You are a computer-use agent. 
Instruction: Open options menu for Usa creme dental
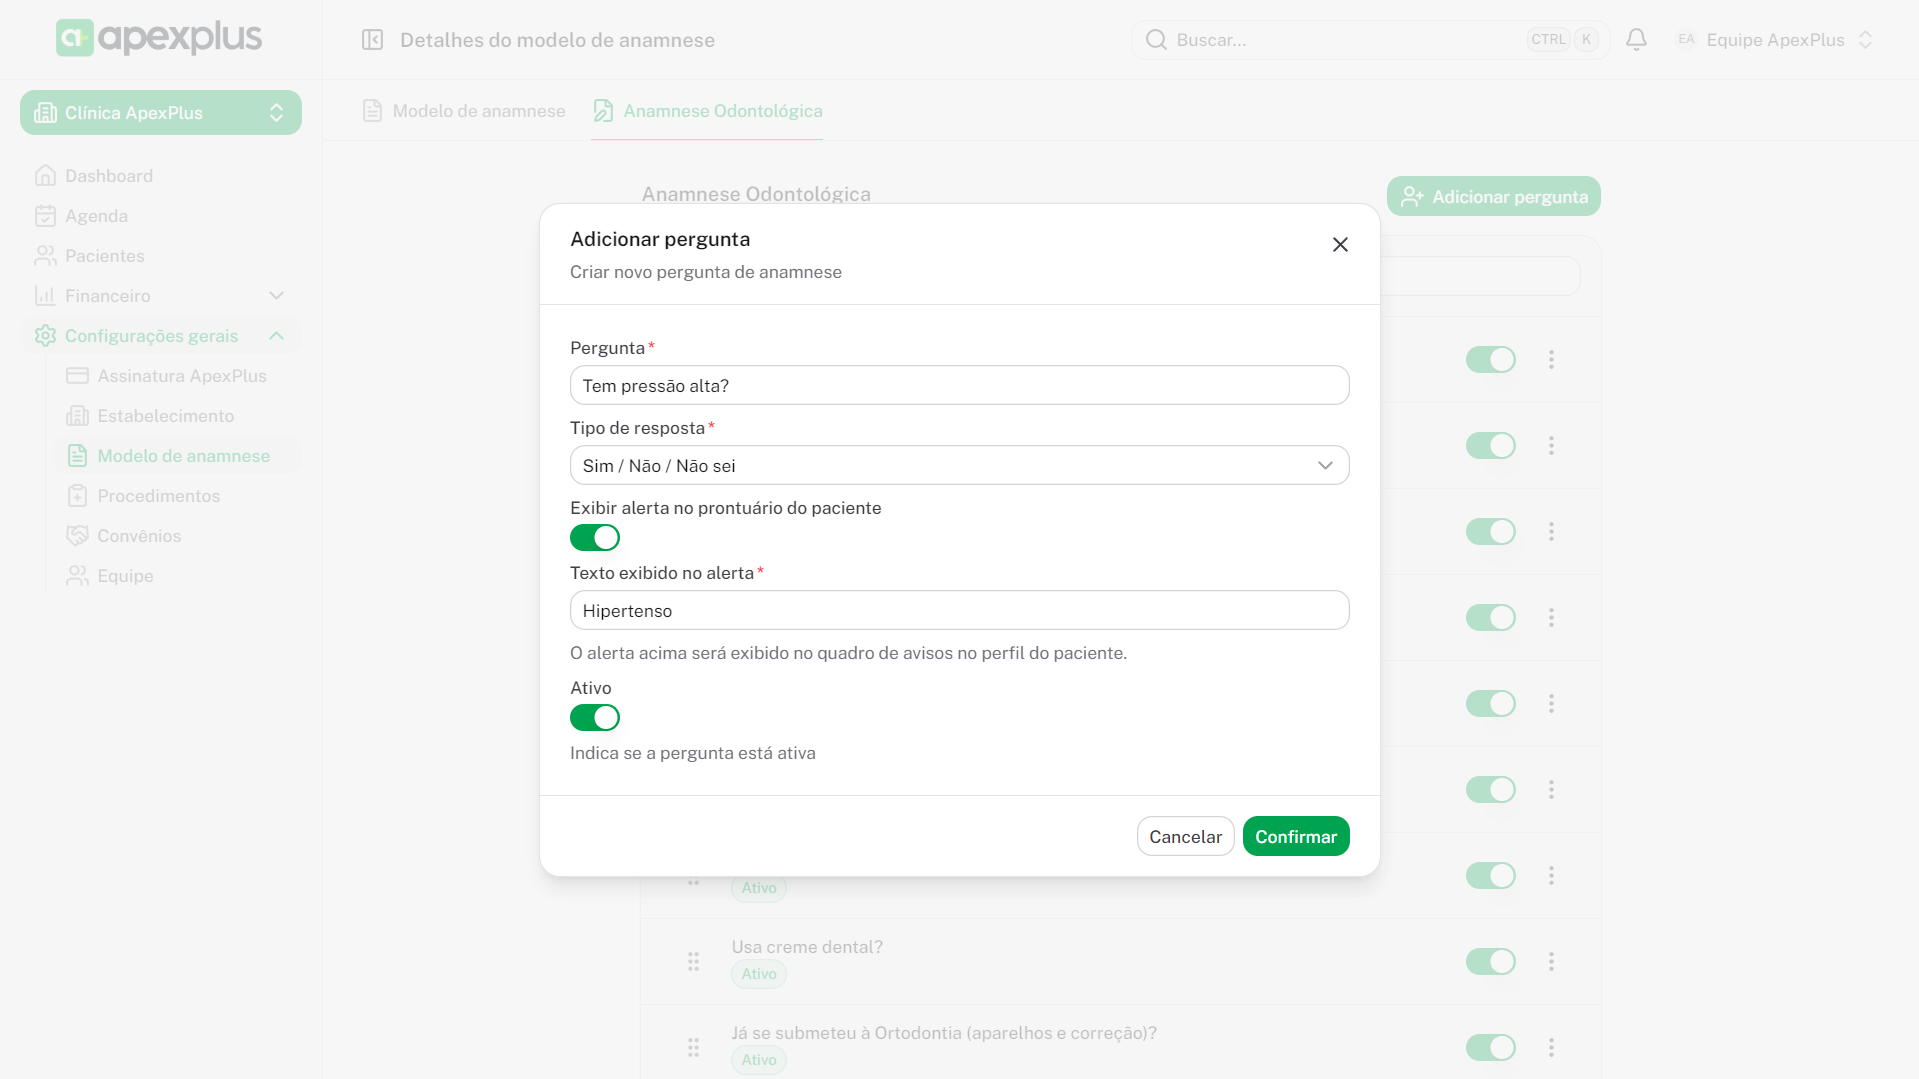[x=1551, y=961]
